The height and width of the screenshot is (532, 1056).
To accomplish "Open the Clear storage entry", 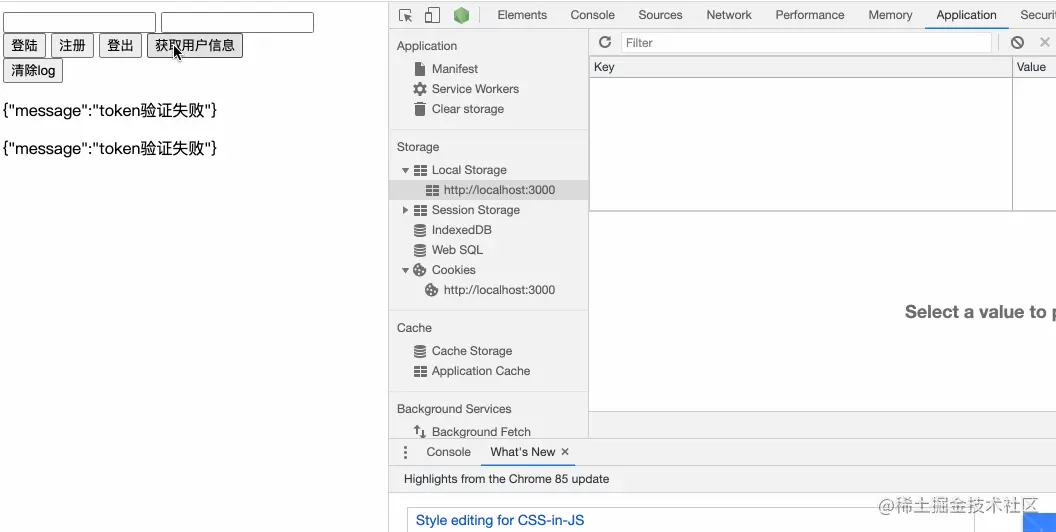I will (x=467, y=109).
